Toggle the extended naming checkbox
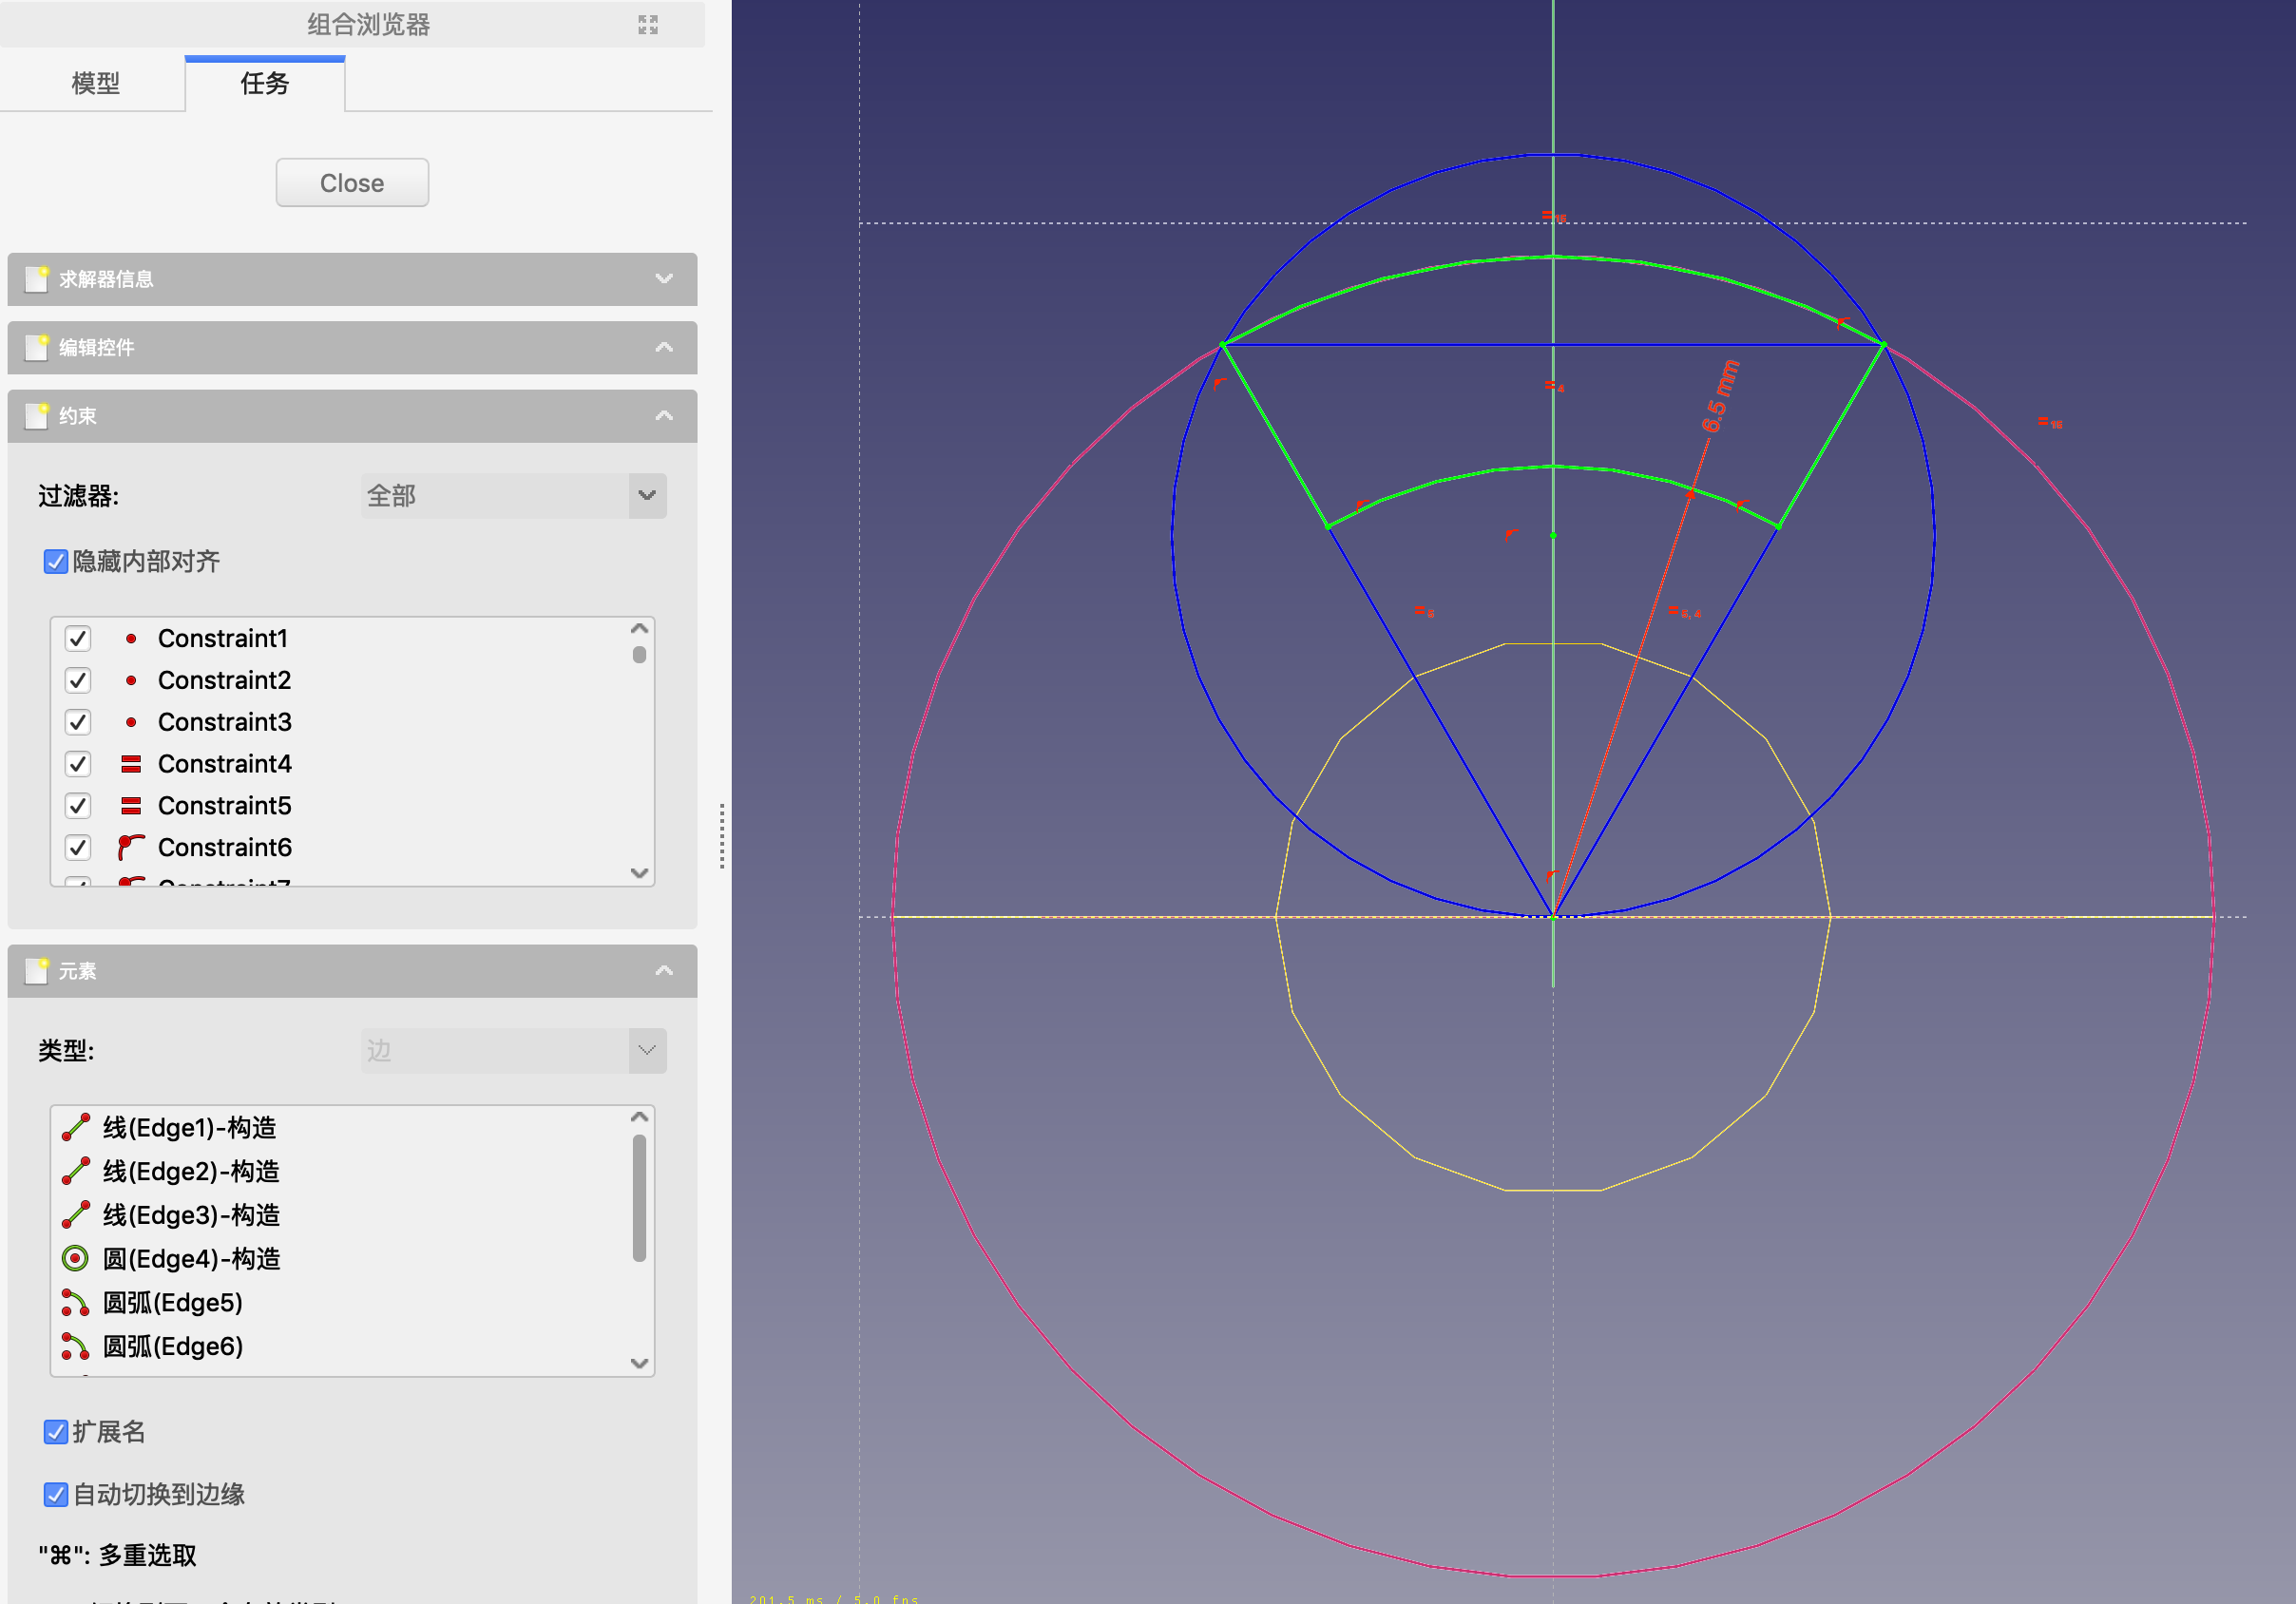 pos(56,1432)
